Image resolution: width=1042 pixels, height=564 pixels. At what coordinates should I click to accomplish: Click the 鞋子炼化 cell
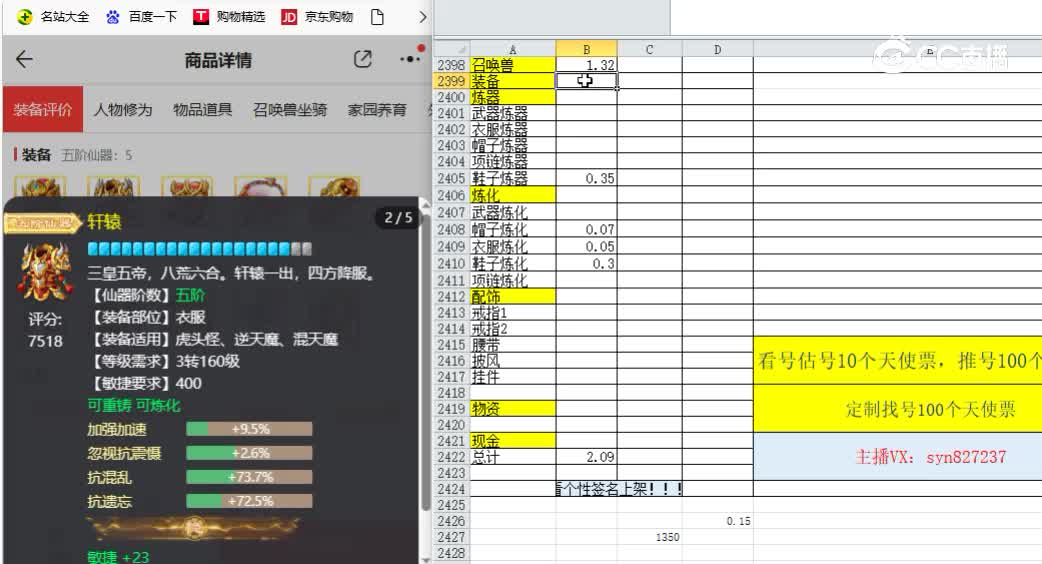click(x=512, y=263)
